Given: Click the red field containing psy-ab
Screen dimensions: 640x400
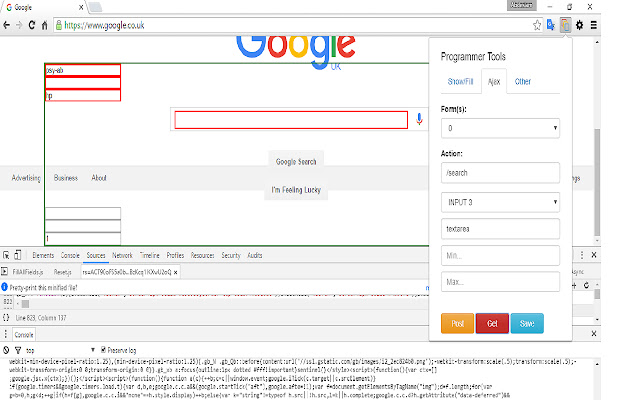Looking at the screenshot, I should [83, 70].
